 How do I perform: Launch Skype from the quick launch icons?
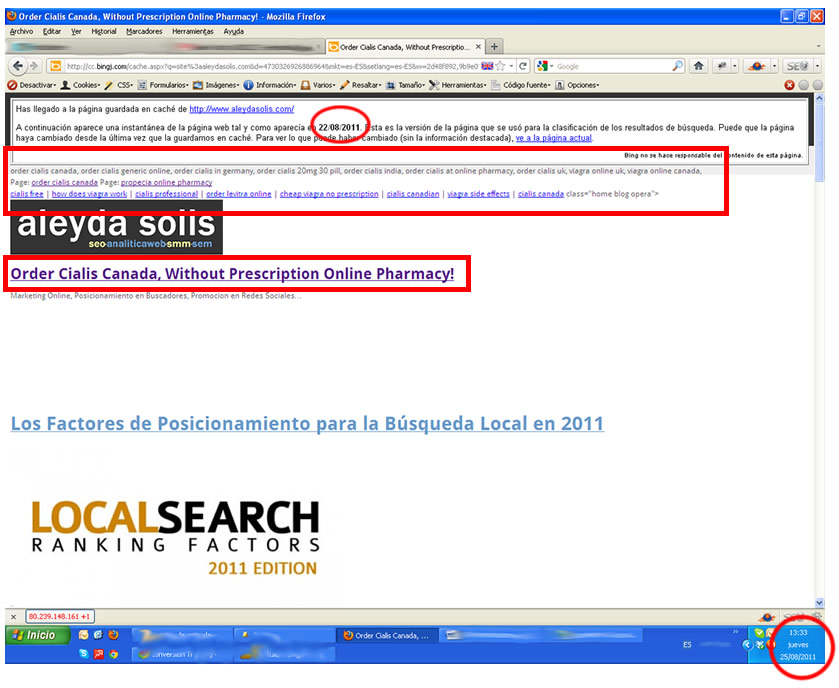click(x=83, y=654)
